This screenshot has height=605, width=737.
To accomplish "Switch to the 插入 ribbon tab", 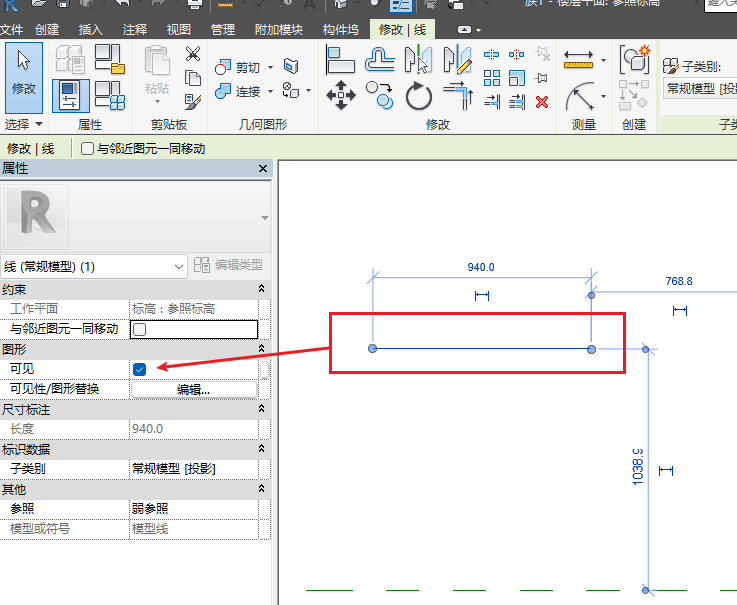I will pos(91,30).
